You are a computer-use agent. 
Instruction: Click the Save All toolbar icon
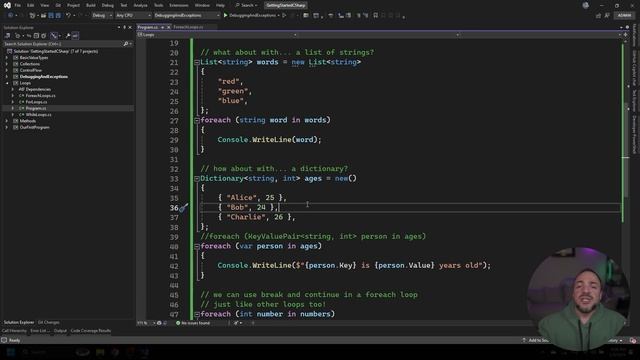tap(58, 16)
